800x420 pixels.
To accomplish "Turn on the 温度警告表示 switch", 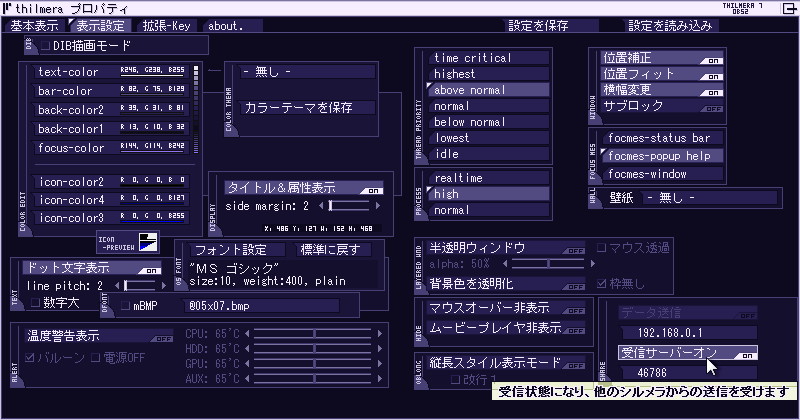I will click(x=99, y=336).
